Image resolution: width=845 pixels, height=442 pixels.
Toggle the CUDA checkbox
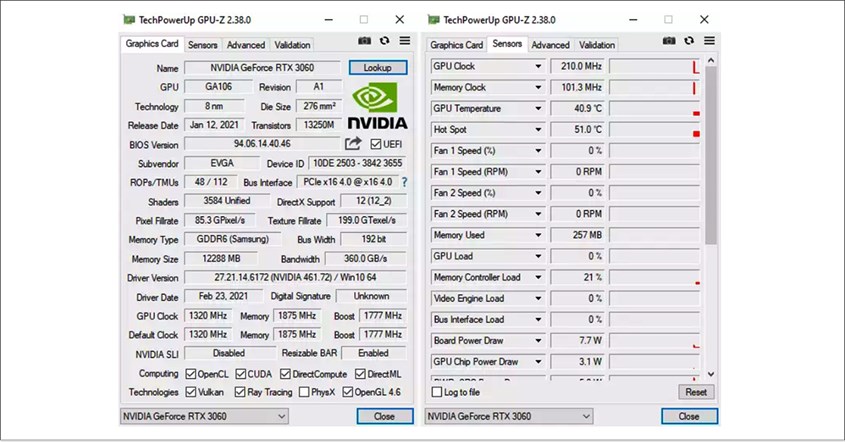[x=241, y=374]
